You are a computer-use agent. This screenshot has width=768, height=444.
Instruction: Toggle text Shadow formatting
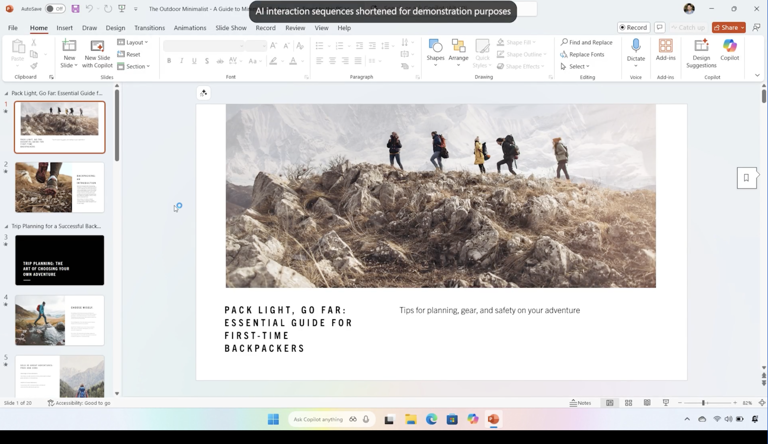pyautogui.click(x=207, y=61)
